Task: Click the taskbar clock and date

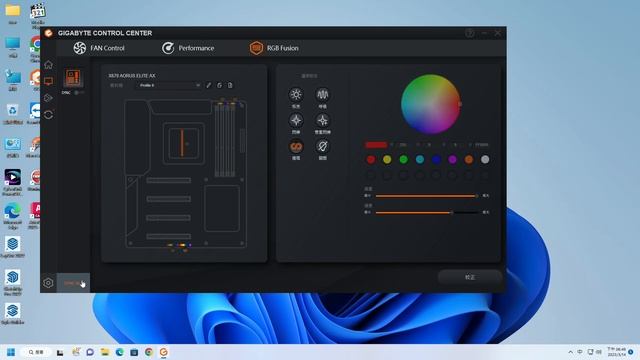Action: coord(617,352)
